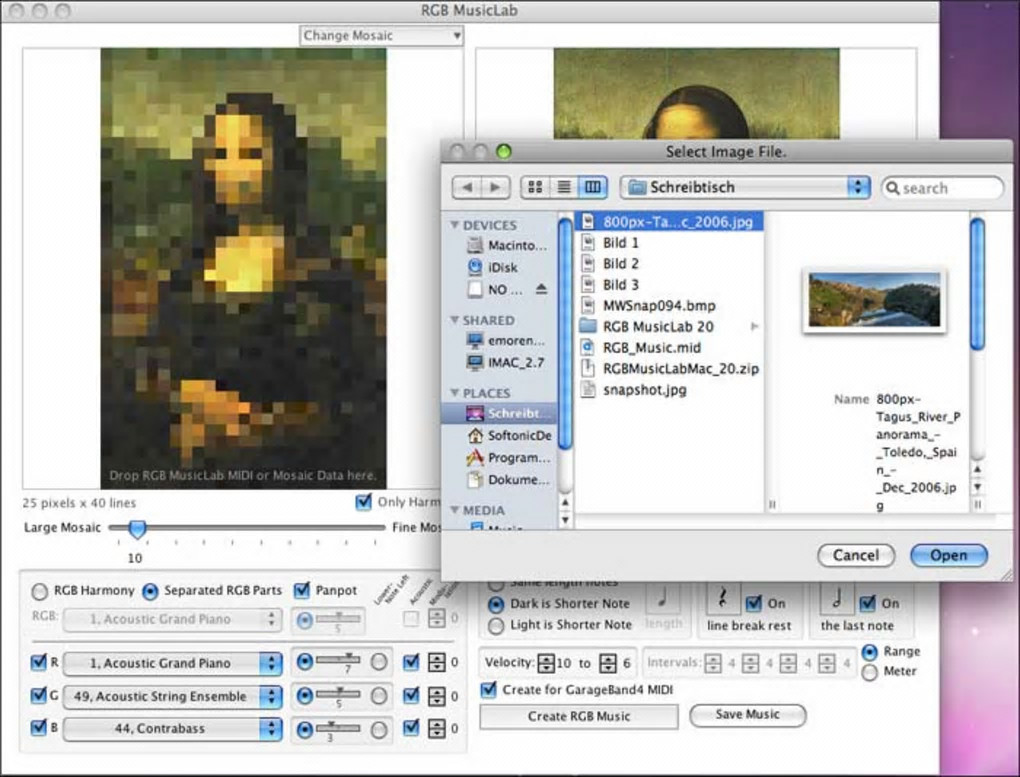Open SoftonicDe home folder

[509, 435]
